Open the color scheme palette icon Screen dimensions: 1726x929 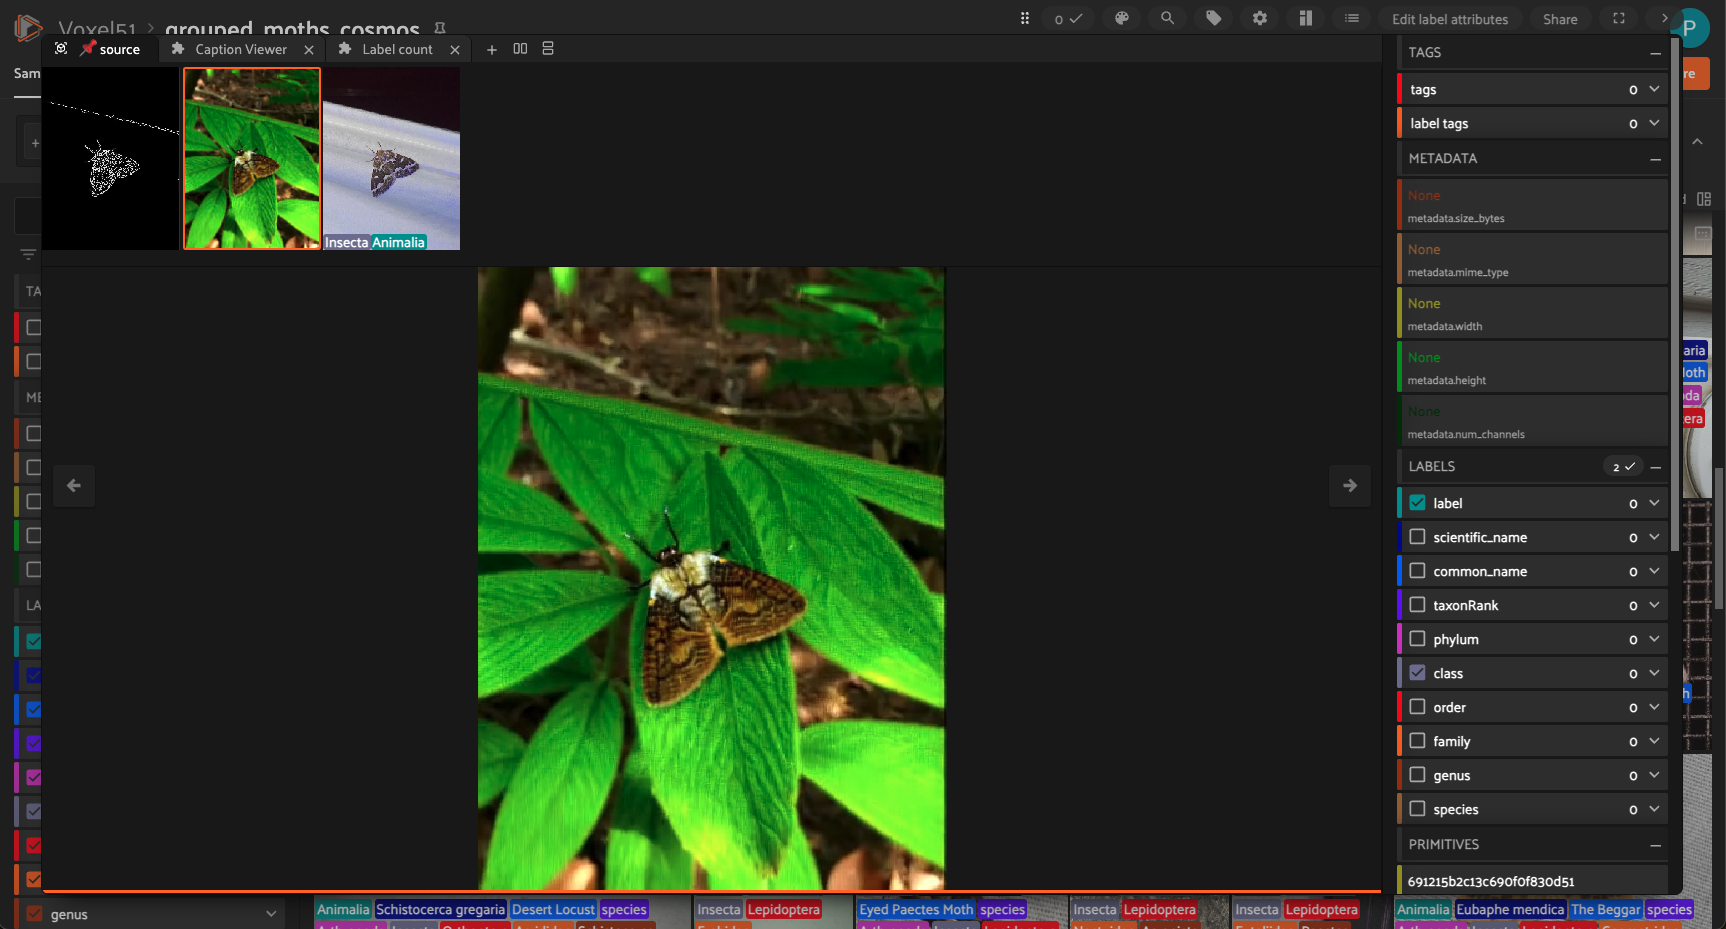coord(1122,18)
